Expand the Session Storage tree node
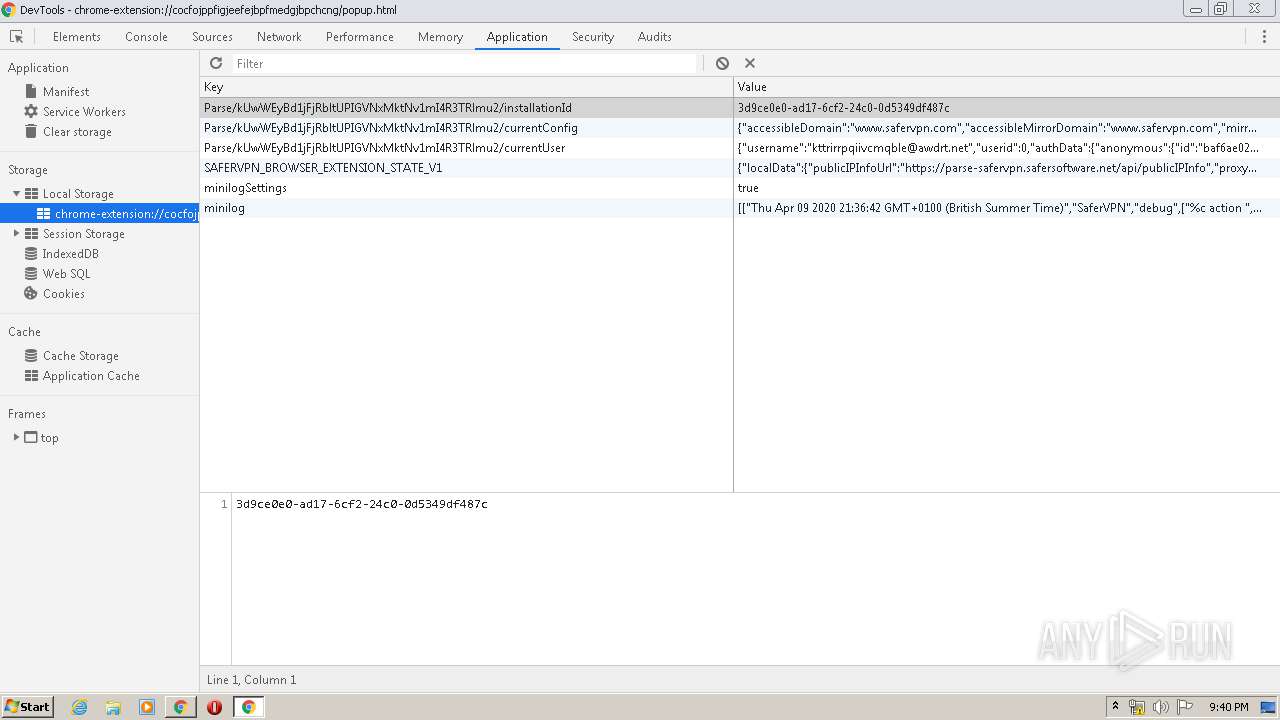The image size is (1280, 720). (x=17, y=233)
